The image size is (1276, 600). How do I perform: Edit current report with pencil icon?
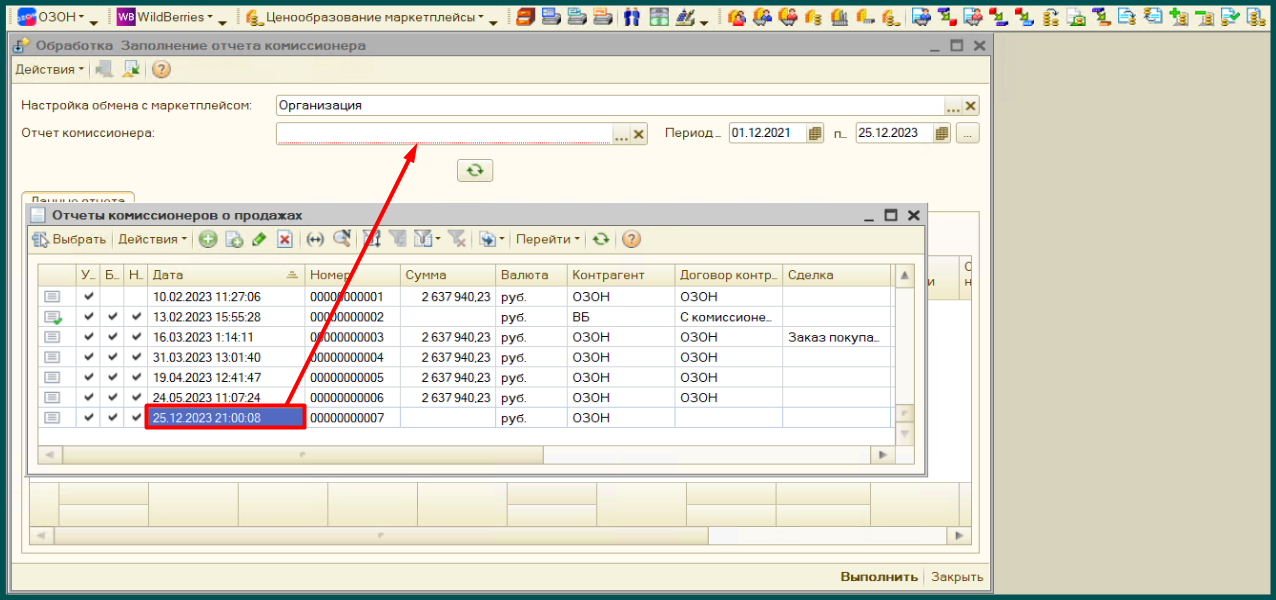259,239
